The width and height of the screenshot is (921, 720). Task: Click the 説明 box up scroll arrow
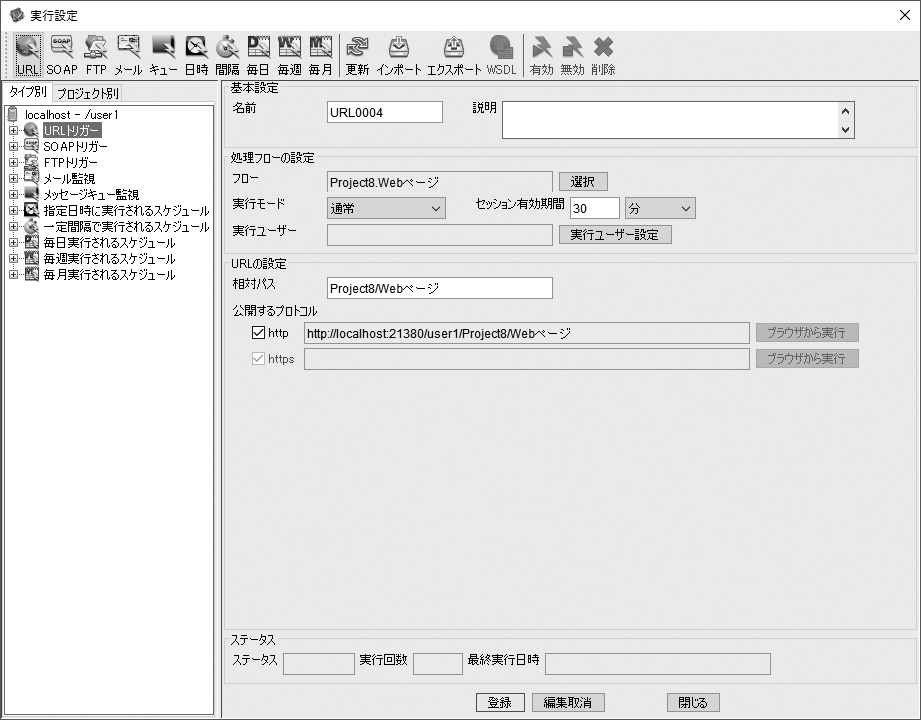coord(845,111)
